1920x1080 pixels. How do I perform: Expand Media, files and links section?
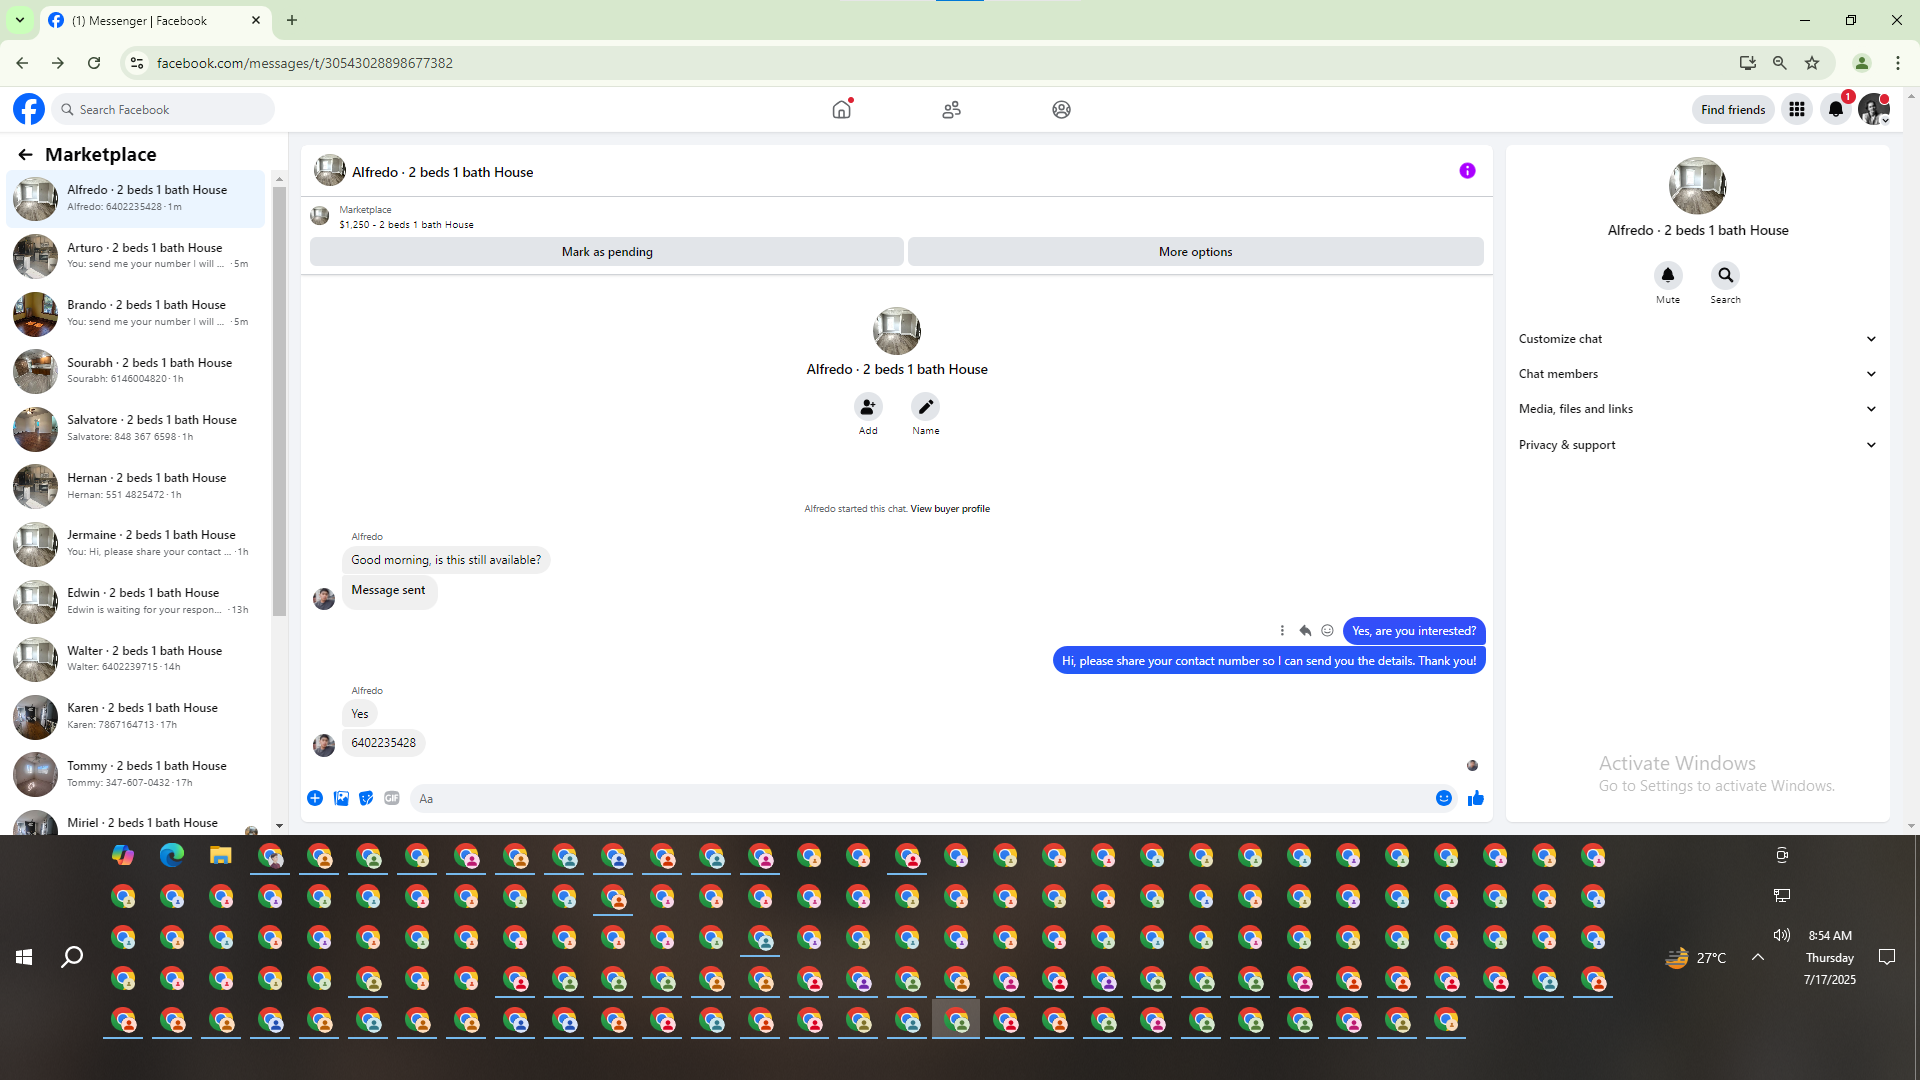tap(1698, 409)
